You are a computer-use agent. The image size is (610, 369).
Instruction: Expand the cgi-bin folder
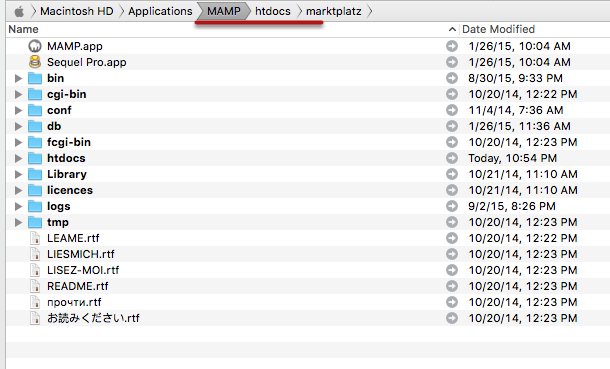pyautogui.click(x=18, y=94)
